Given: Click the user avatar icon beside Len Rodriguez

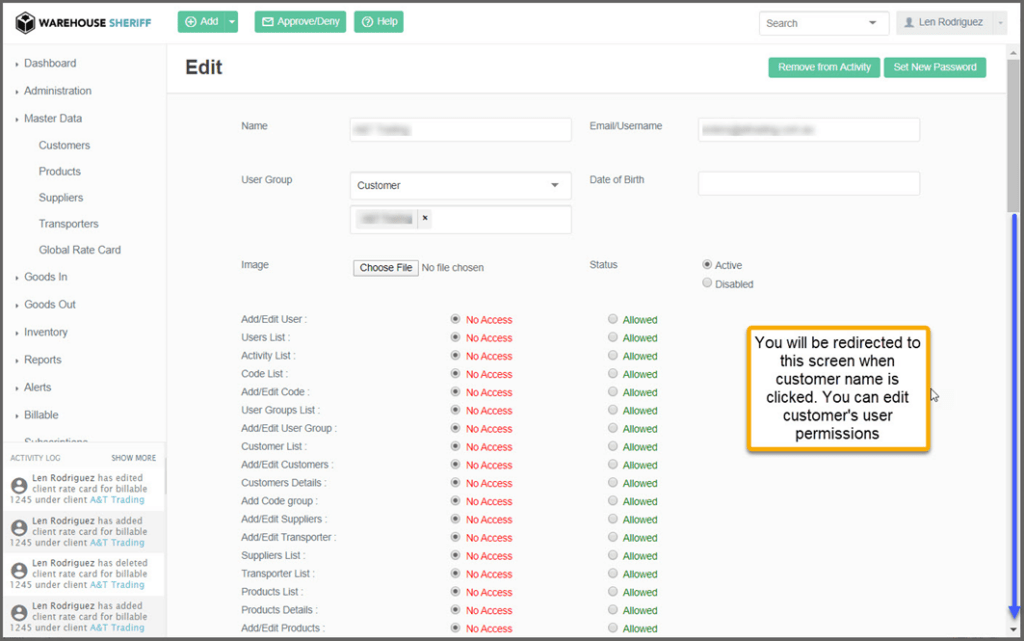Looking at the screenshot, I should (909, 22).
